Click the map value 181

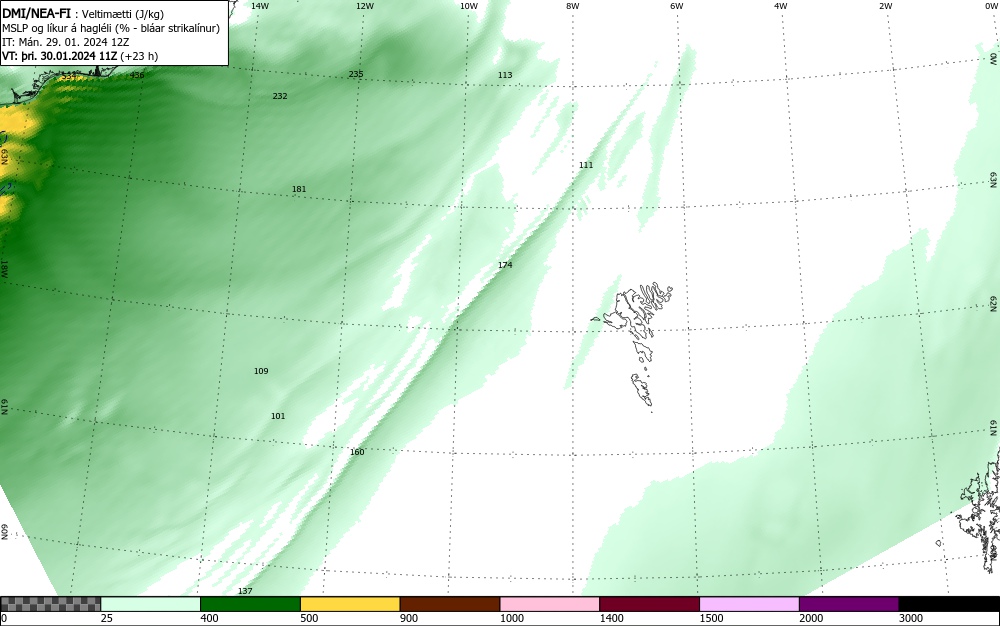pyautogui.click(x=299, y=189)
